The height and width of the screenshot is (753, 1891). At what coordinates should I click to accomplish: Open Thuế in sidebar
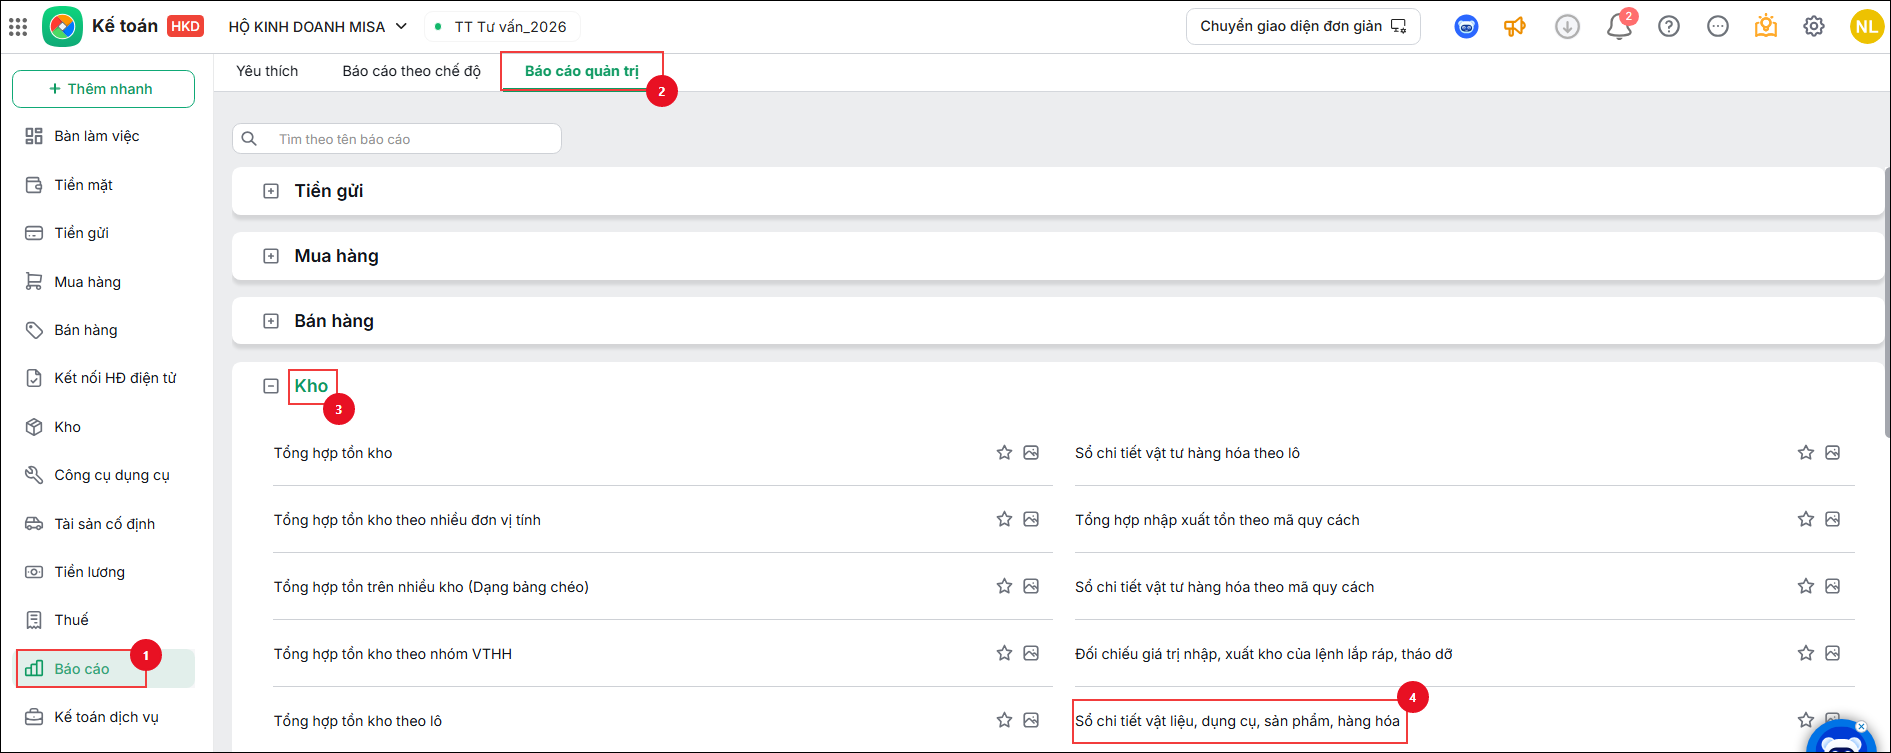pyautogui.click(x=104, y=620)
